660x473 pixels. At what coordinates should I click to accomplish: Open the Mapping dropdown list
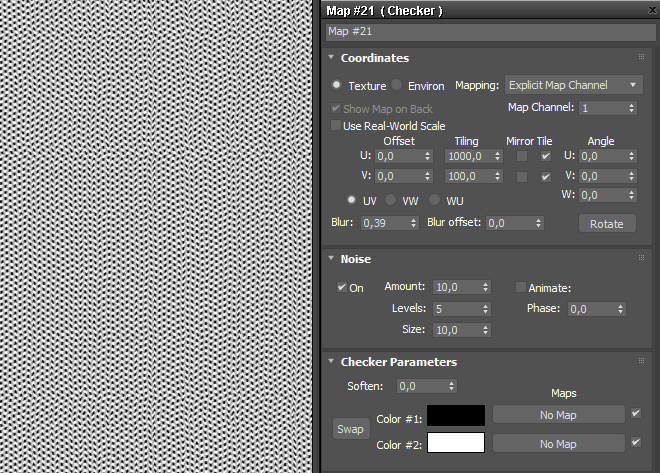pyautogui.click(x=574, y=85)
